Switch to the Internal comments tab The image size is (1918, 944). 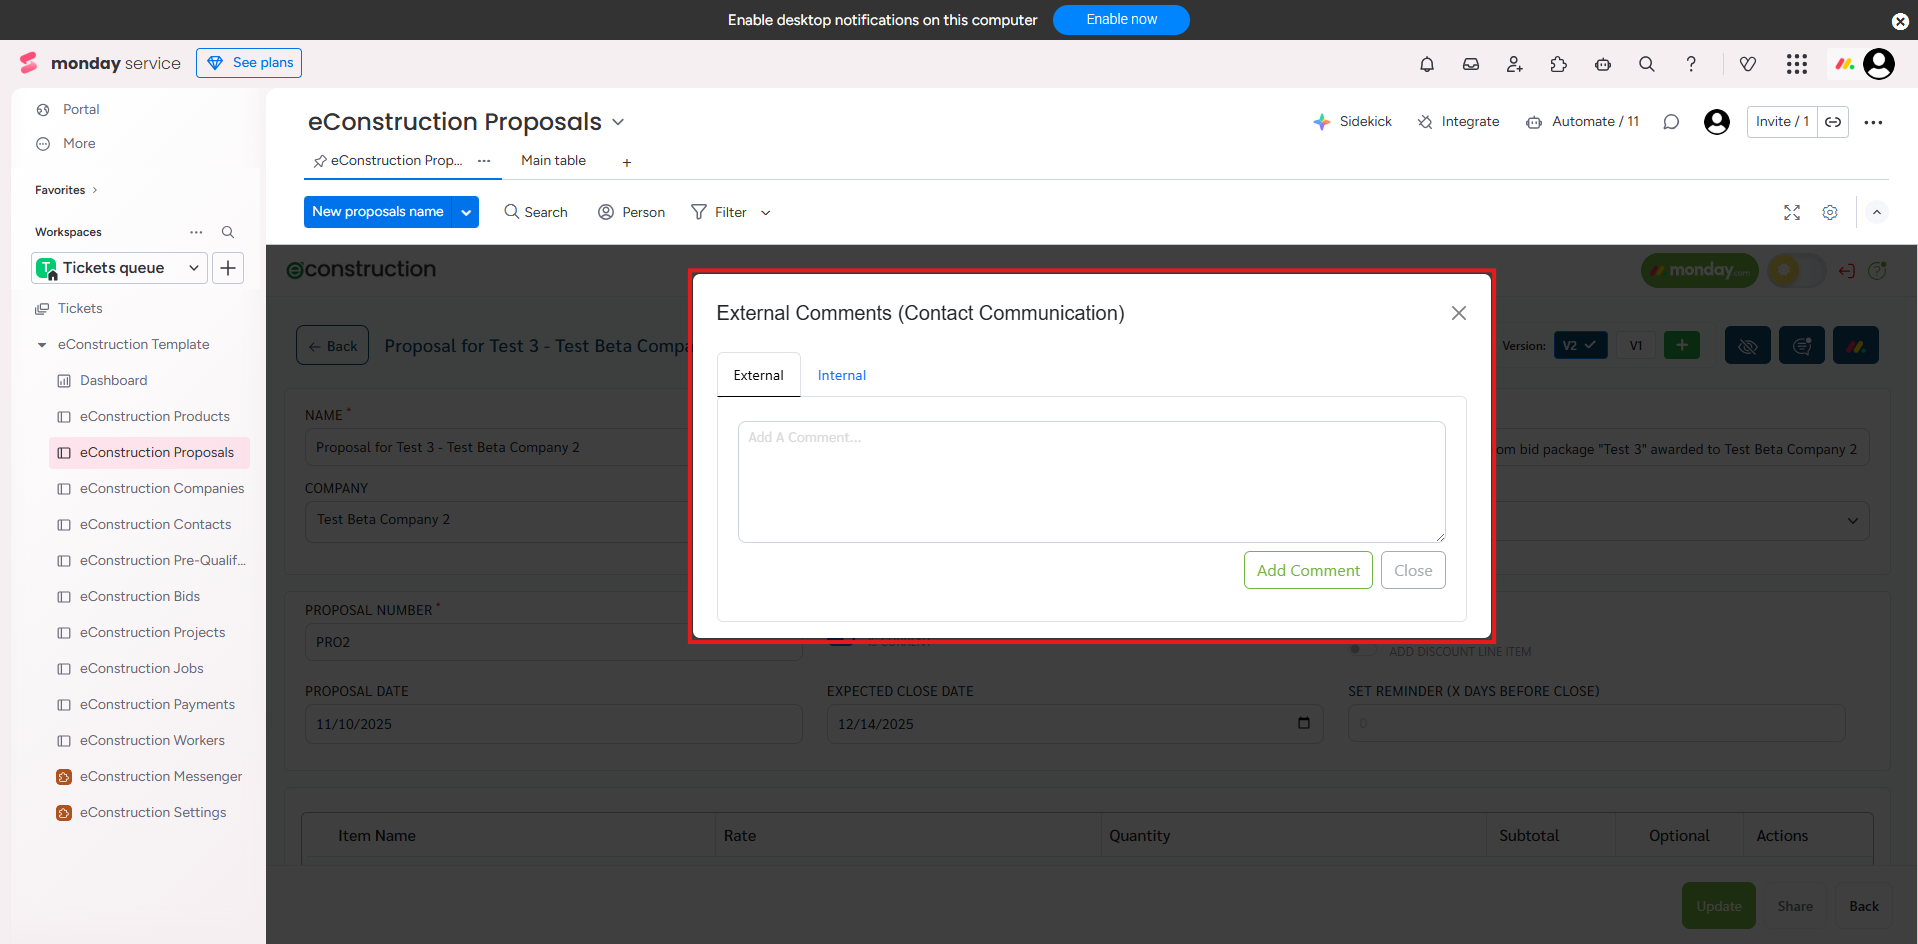pos(841,375)
